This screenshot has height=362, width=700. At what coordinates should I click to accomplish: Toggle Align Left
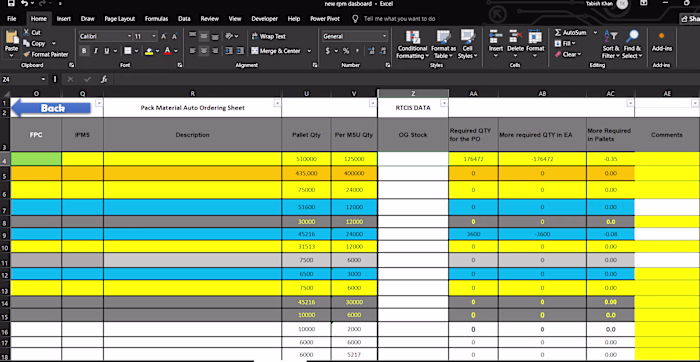point(192,51)
